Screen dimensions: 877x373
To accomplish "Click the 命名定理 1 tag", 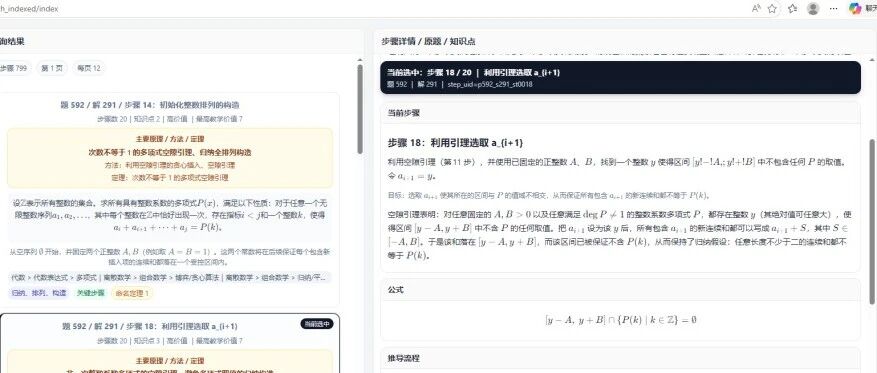I will pos(131,292).
